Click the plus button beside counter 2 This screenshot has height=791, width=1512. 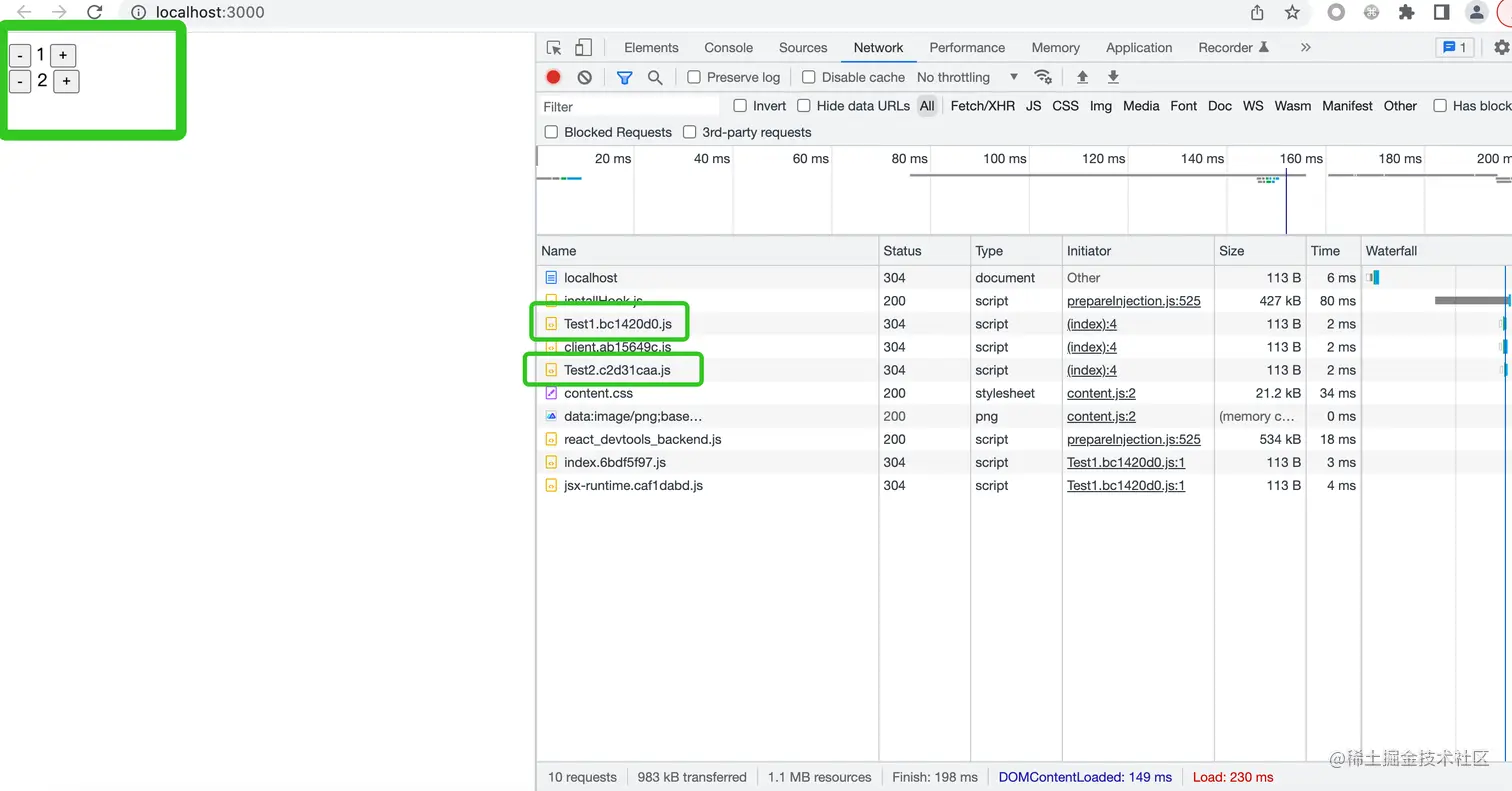(x=66, y=81)
